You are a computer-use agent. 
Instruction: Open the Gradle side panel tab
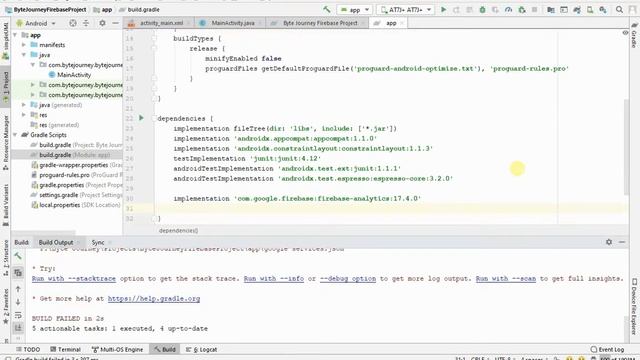point(634,36)
